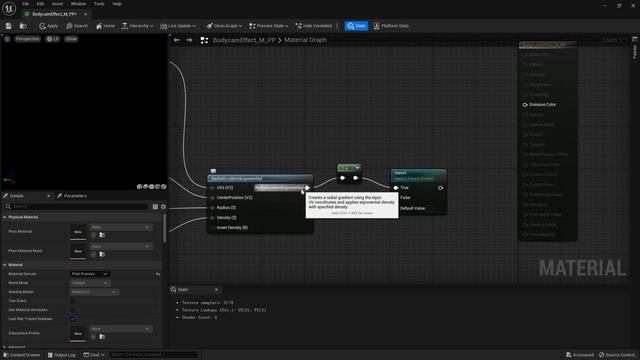Open the Hierarchy dropdown

[138, 26]
